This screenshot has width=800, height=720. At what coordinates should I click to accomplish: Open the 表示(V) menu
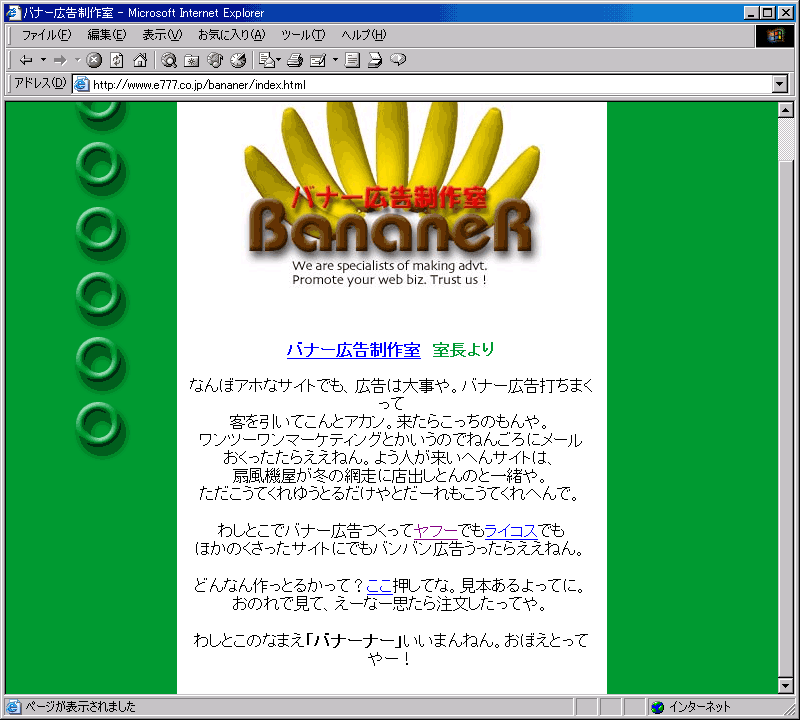[x=162, y=35]
